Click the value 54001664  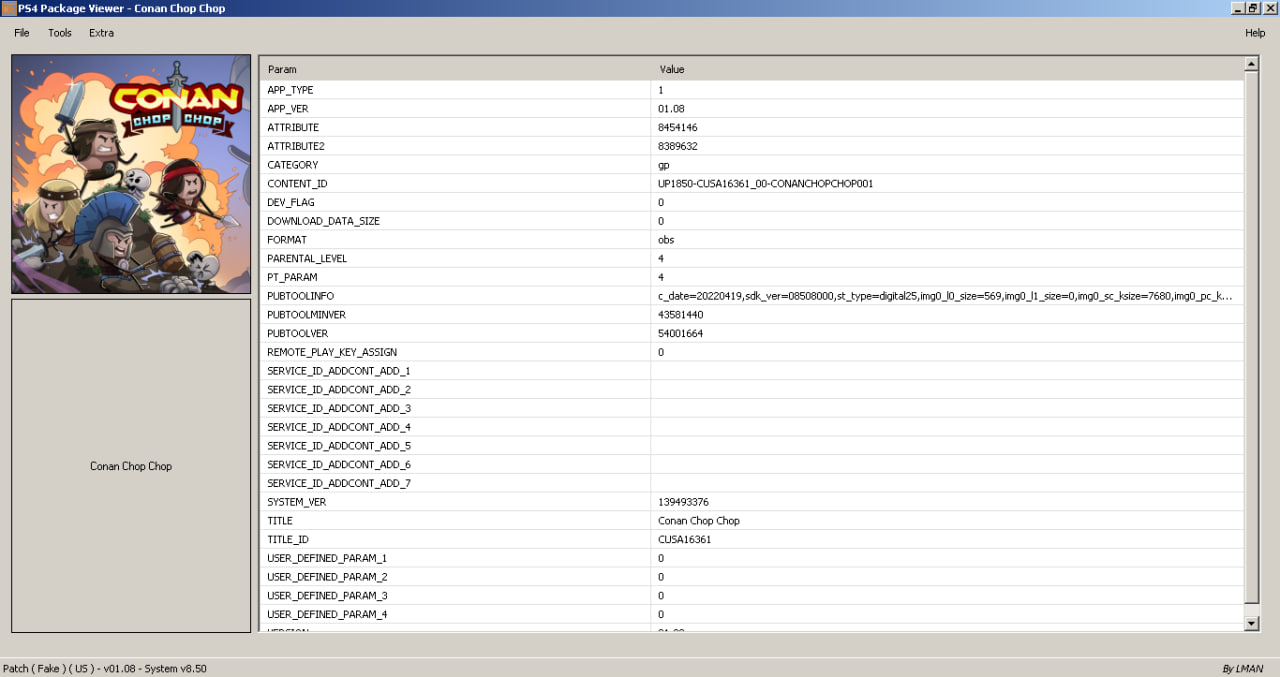680,333
